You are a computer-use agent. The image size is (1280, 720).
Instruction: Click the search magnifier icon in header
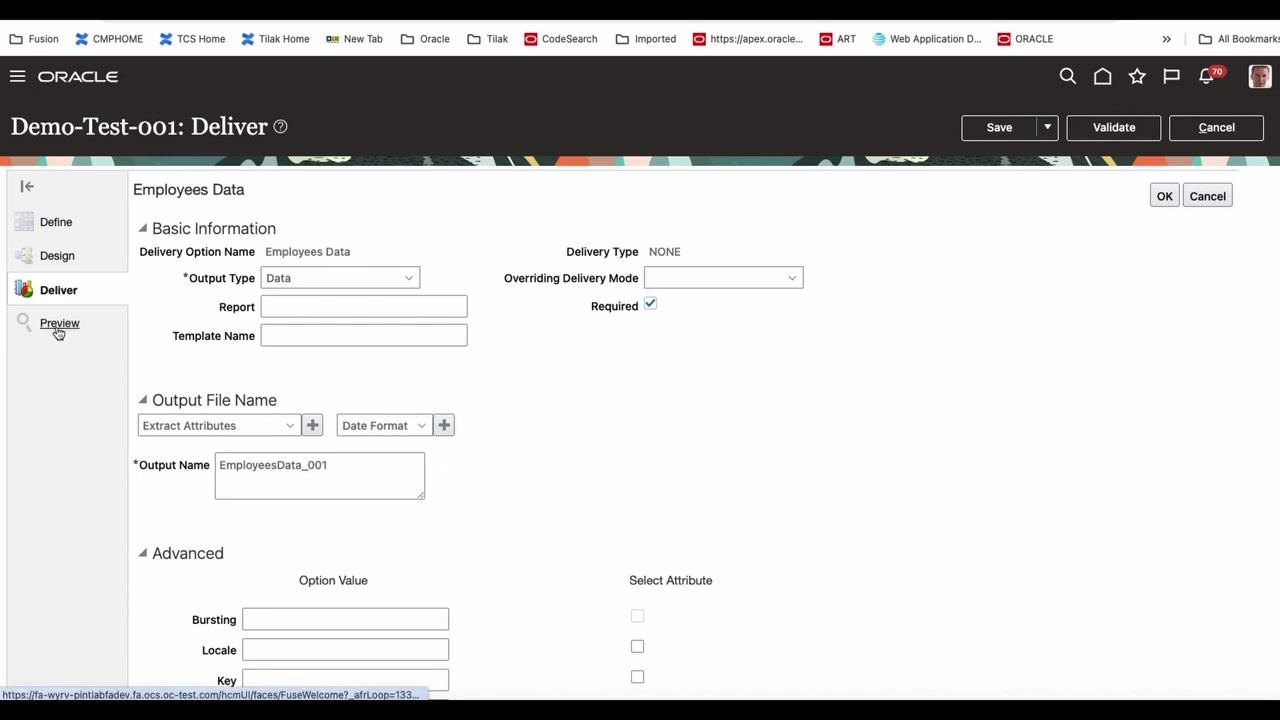[1068, 76]
